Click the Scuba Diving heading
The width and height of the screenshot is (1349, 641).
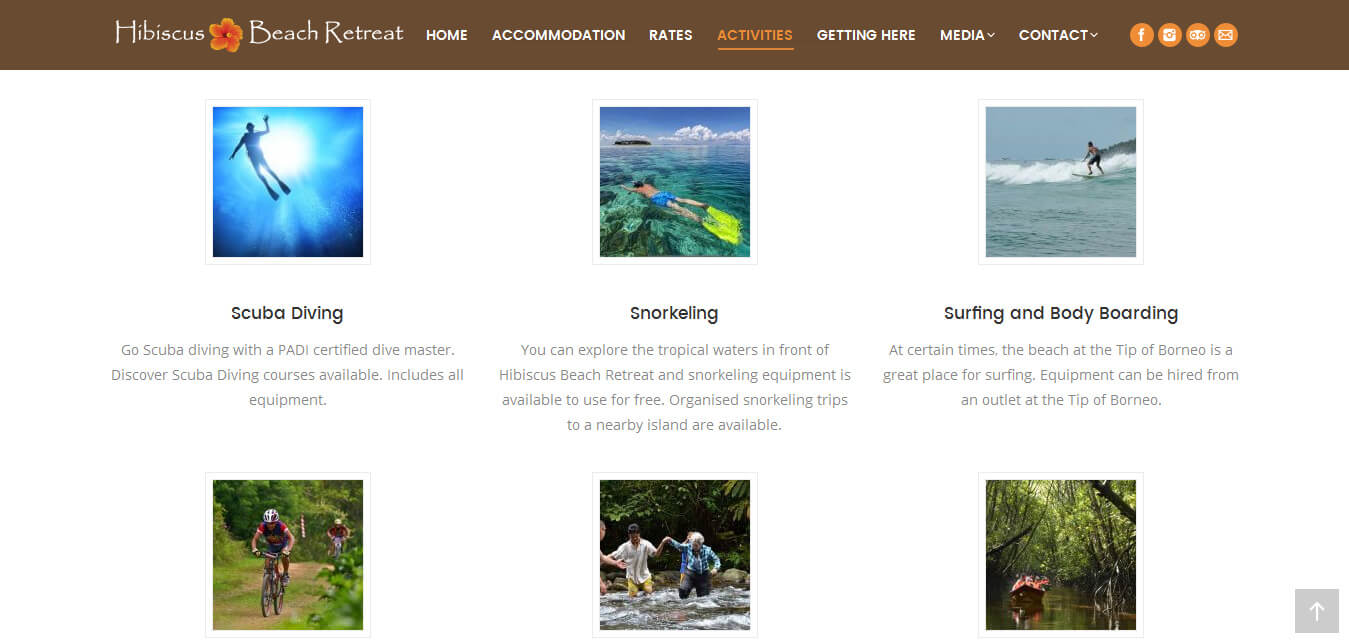(287, 313)
